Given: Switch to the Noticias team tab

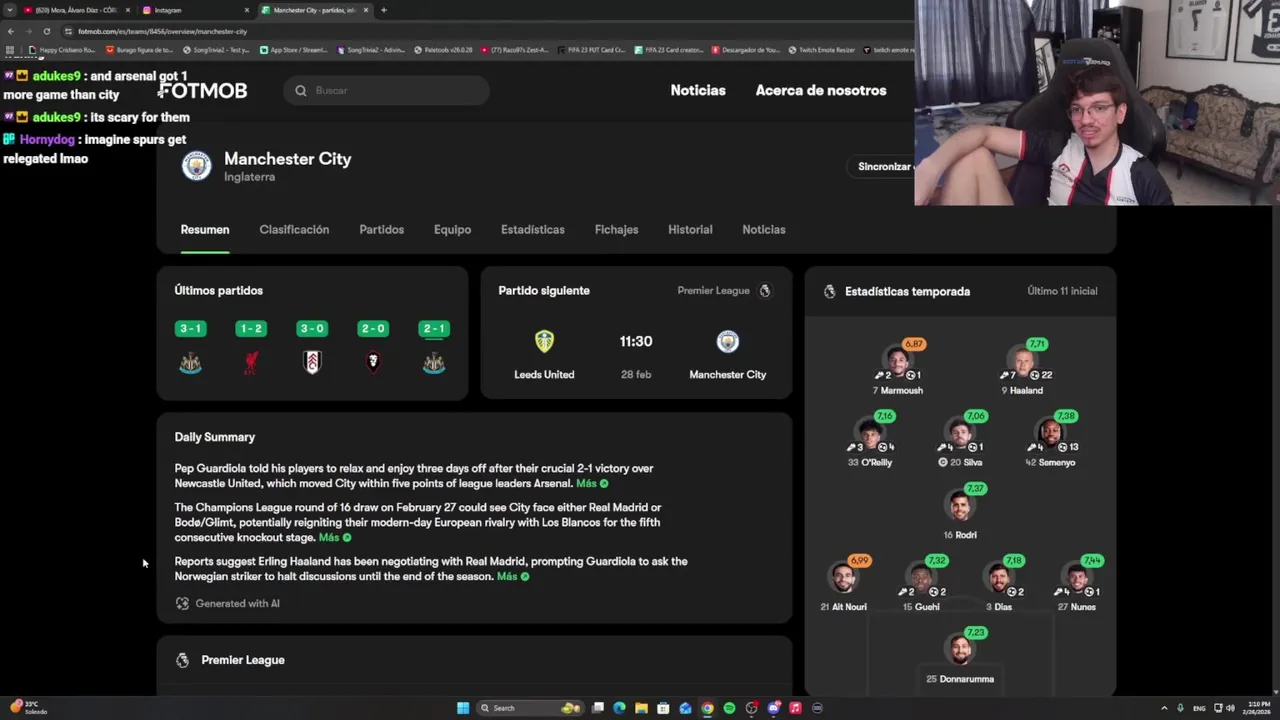Looking at the screenshot, I should coord(764,230).
